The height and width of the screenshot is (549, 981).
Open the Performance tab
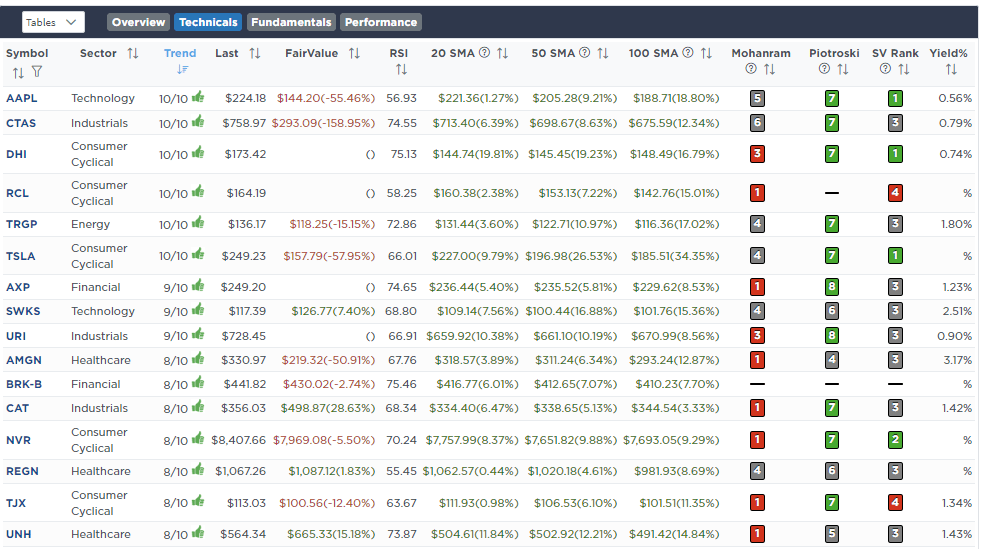(x=381, y=22)
